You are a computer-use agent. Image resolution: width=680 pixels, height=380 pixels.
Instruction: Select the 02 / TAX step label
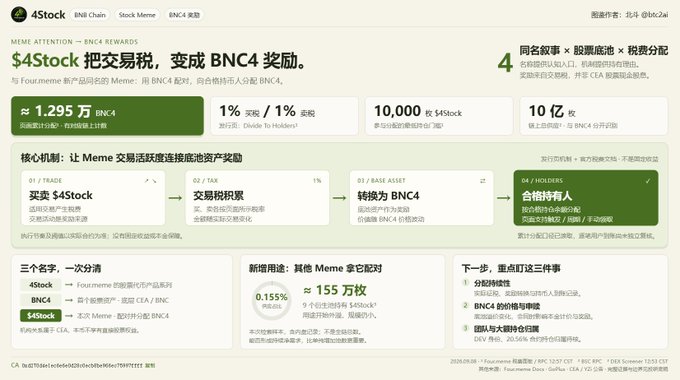[x=206, y=180]
